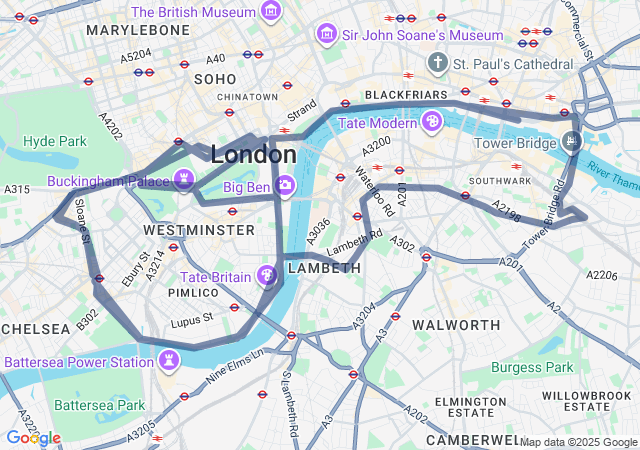Click the Google logo
This screenshot has height=450, width=640.
pyautogui.click(x=34, y=438)
